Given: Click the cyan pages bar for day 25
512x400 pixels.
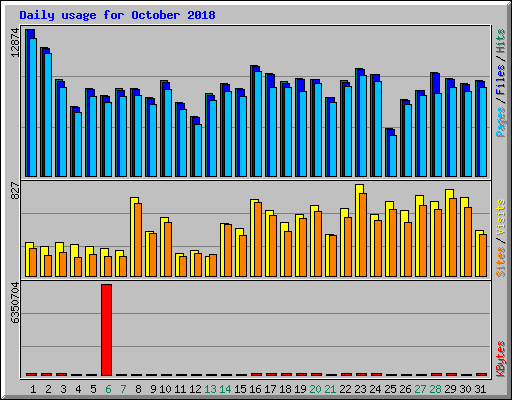Looking at the screenshot, I should [x=393, y=156].
